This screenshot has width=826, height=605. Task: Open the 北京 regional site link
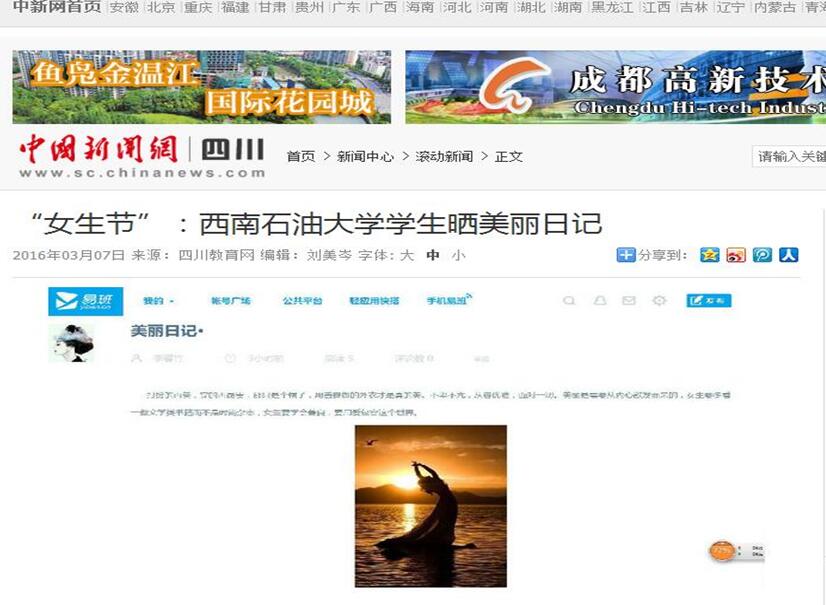point(161,7)
